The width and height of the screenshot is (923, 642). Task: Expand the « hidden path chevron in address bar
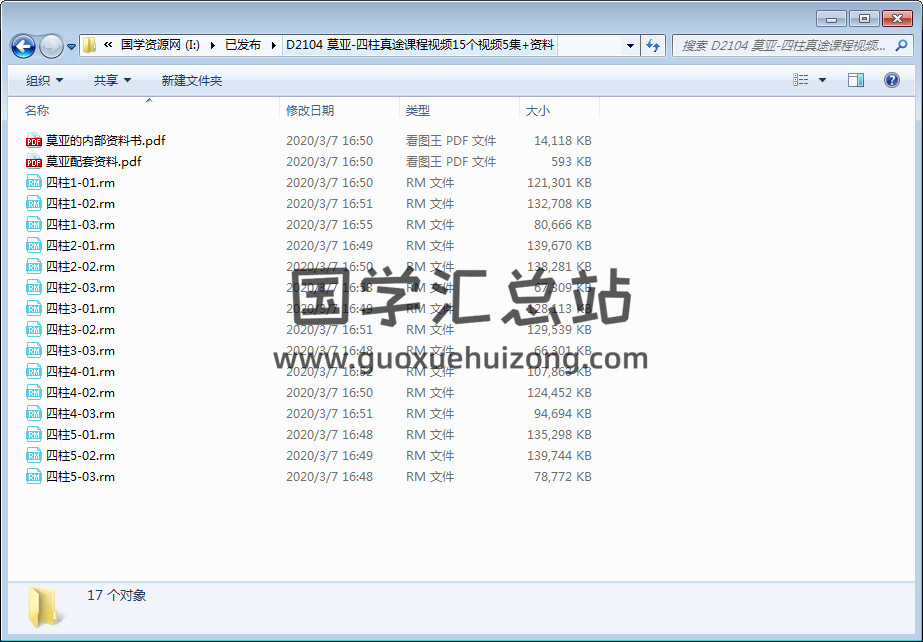pos(108,45)
